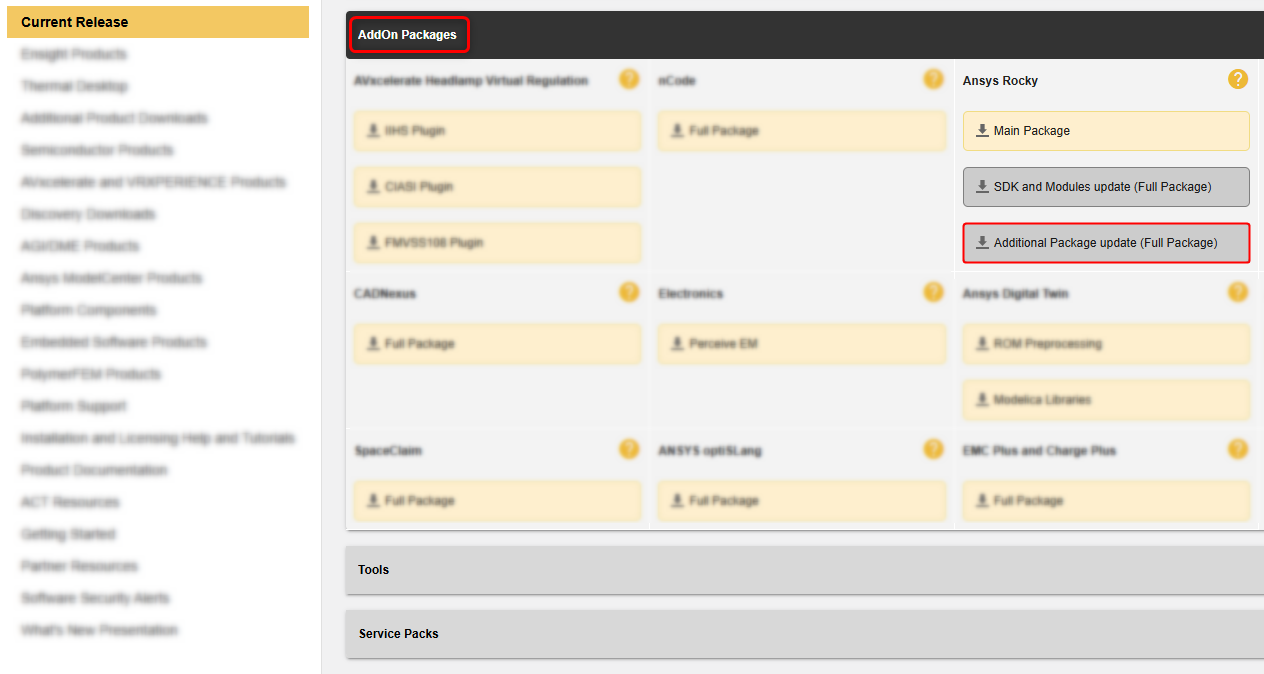
Task: Download SDK and Modules update package
Action: click(x=1106, y=187)
